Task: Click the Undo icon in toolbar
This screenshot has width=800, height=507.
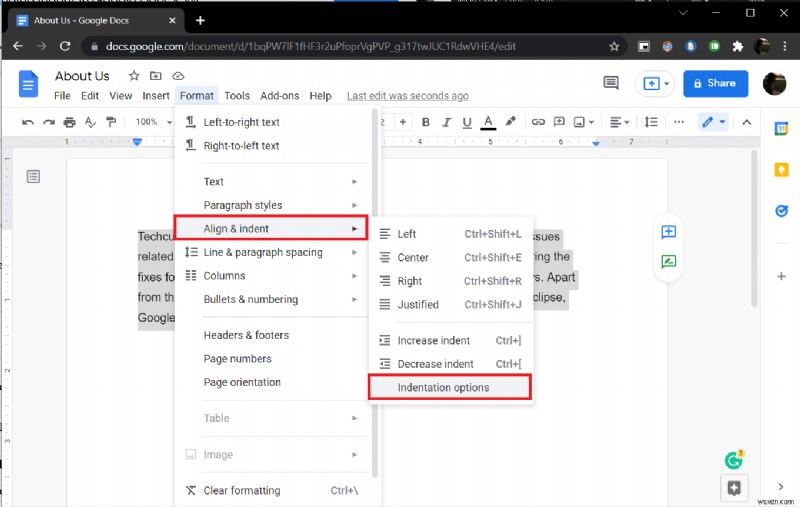Action: (28, 122)
